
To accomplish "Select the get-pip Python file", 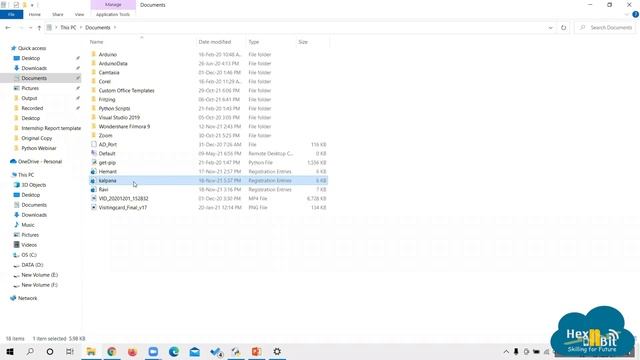I will click(107, 162).
